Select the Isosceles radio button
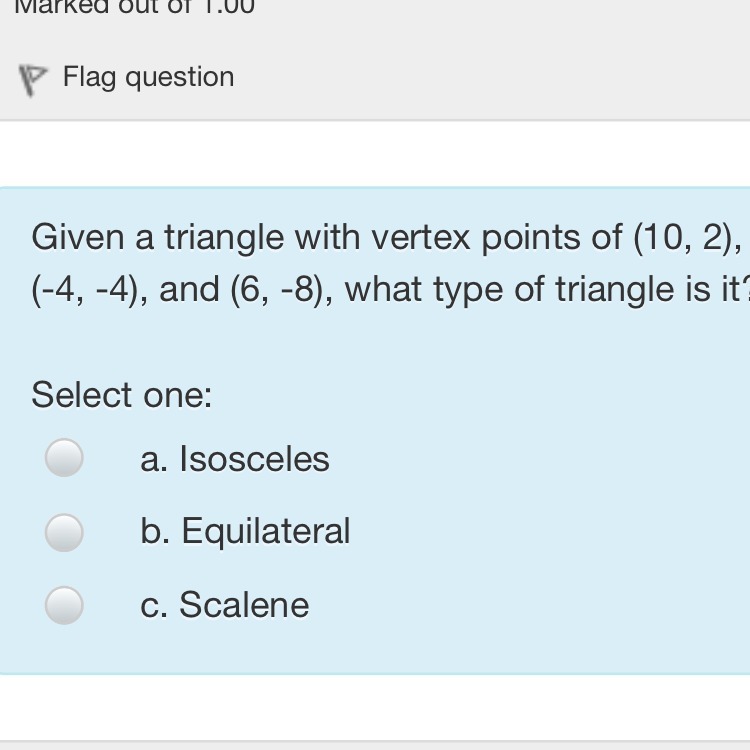 64,458
